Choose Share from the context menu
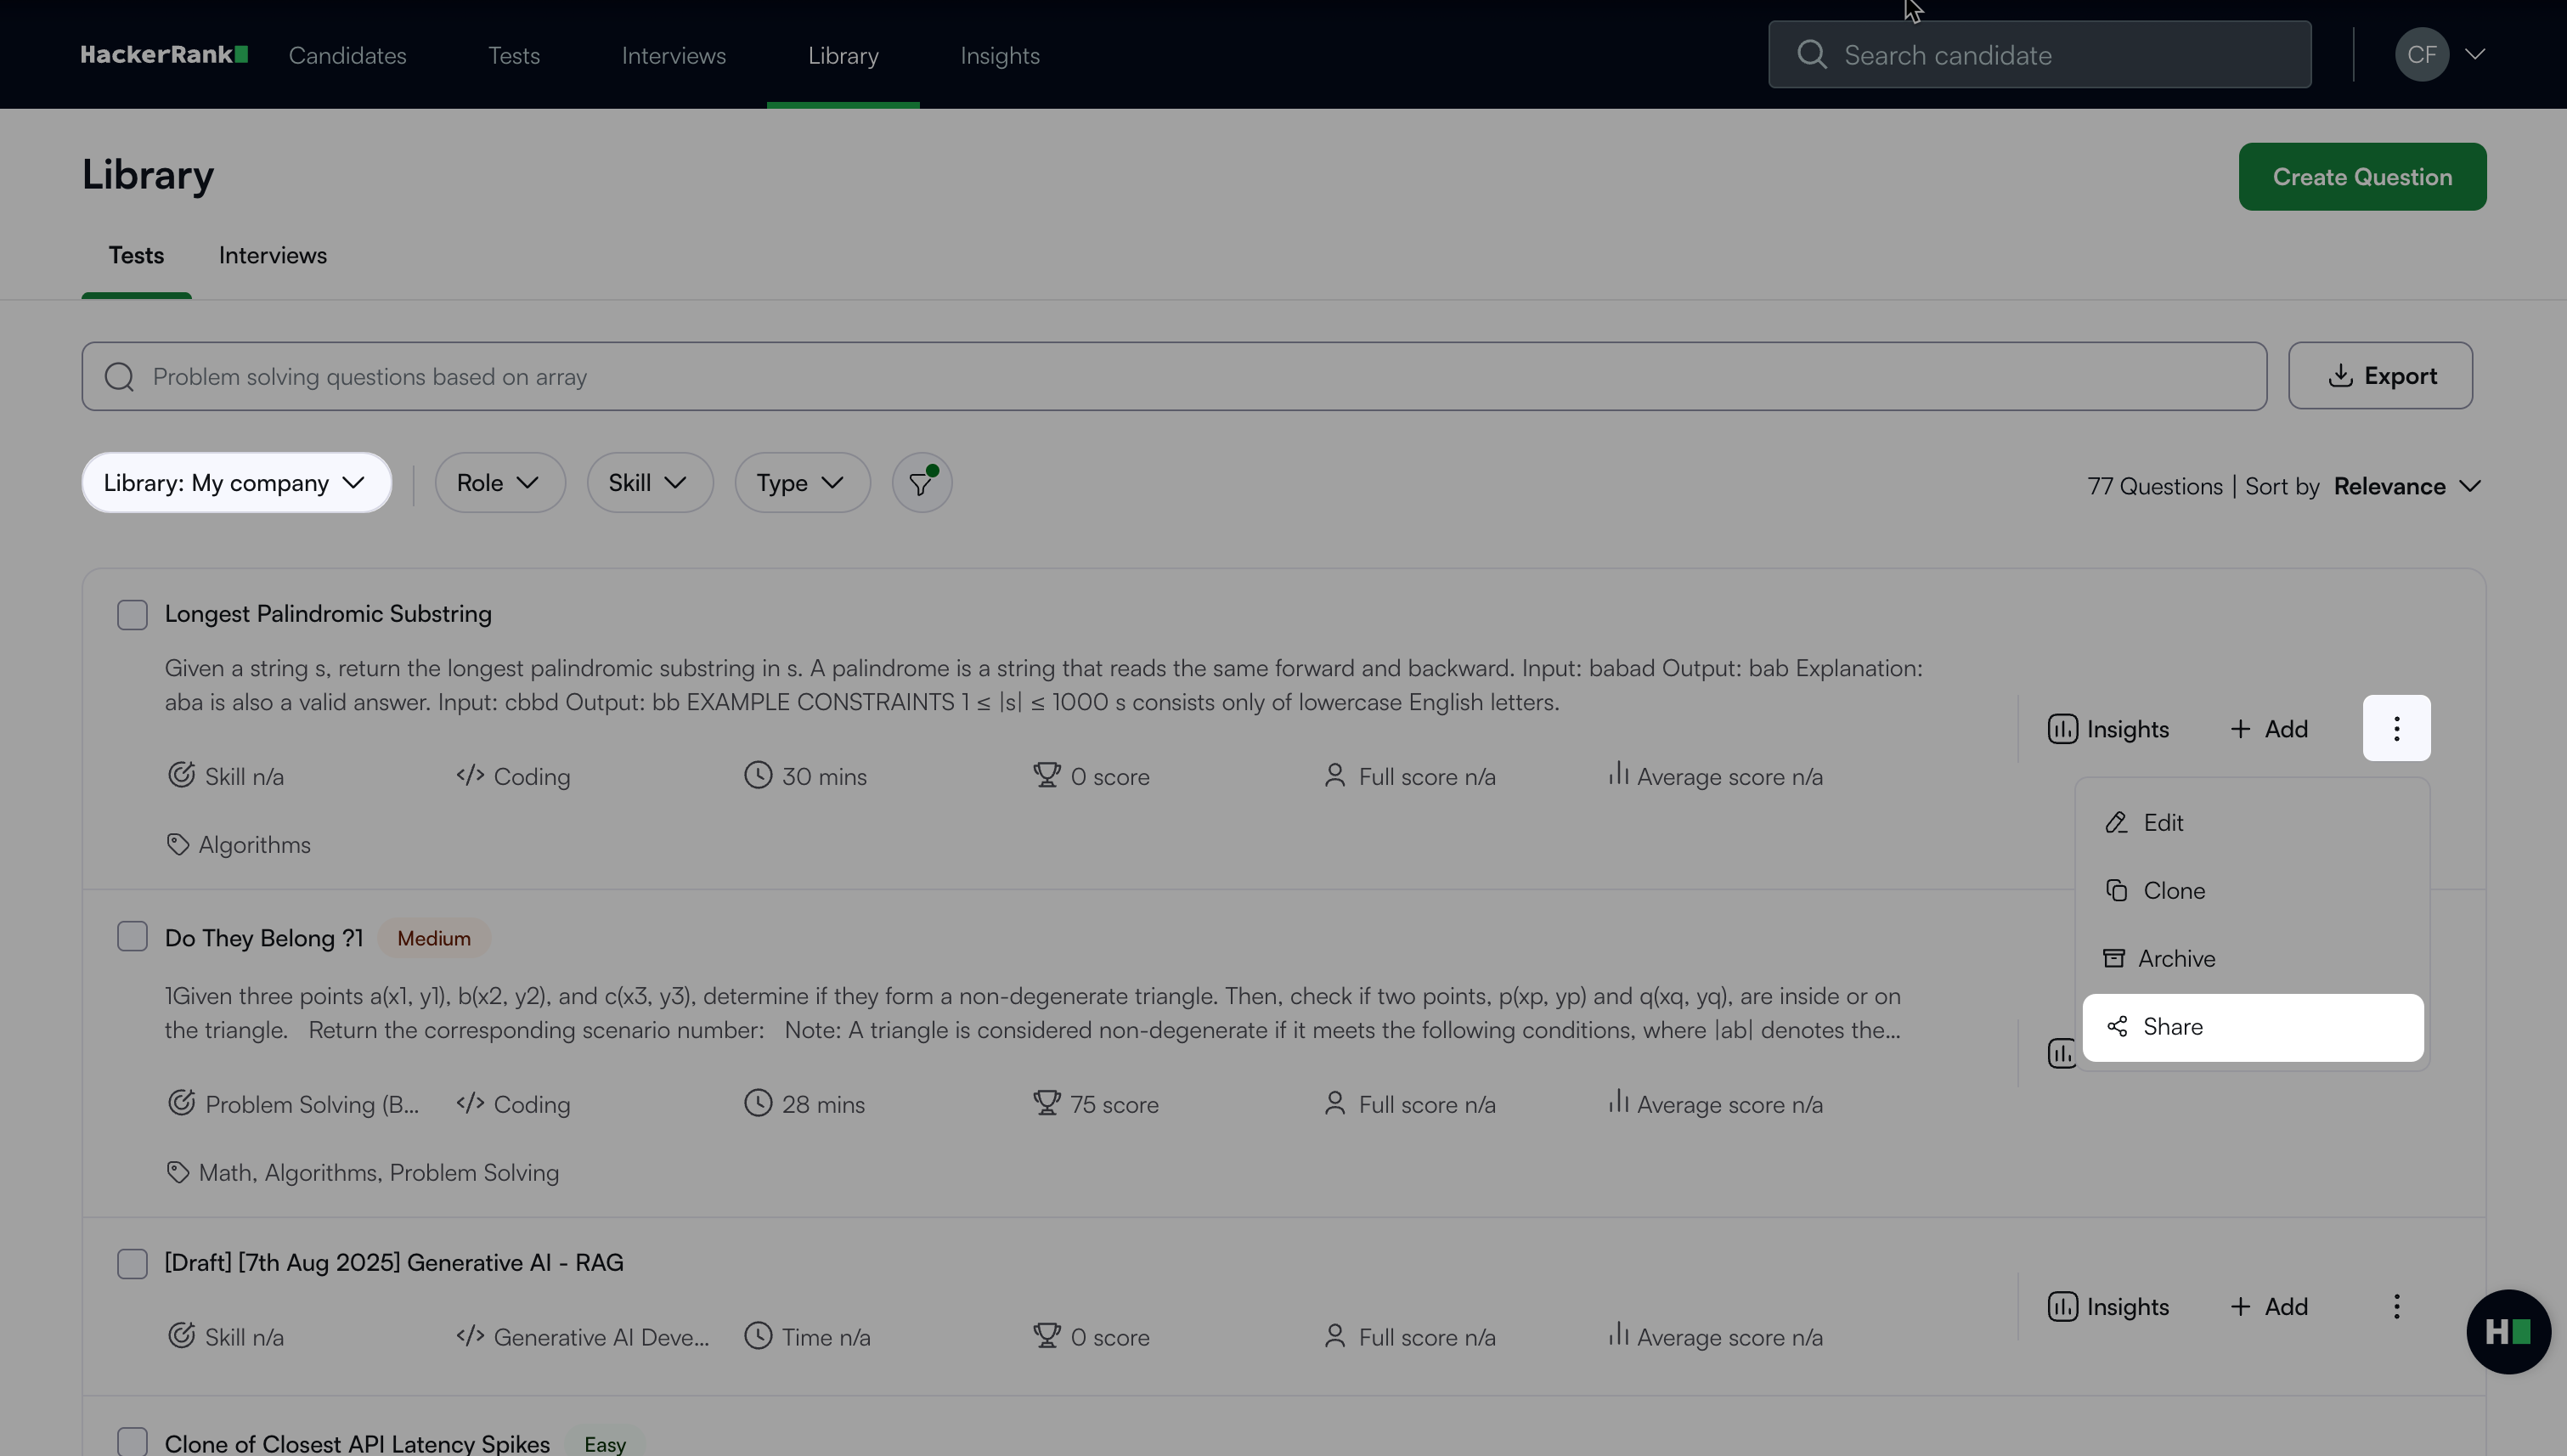Viewport: 2567px width, 1456px height. [2252, 1027]
